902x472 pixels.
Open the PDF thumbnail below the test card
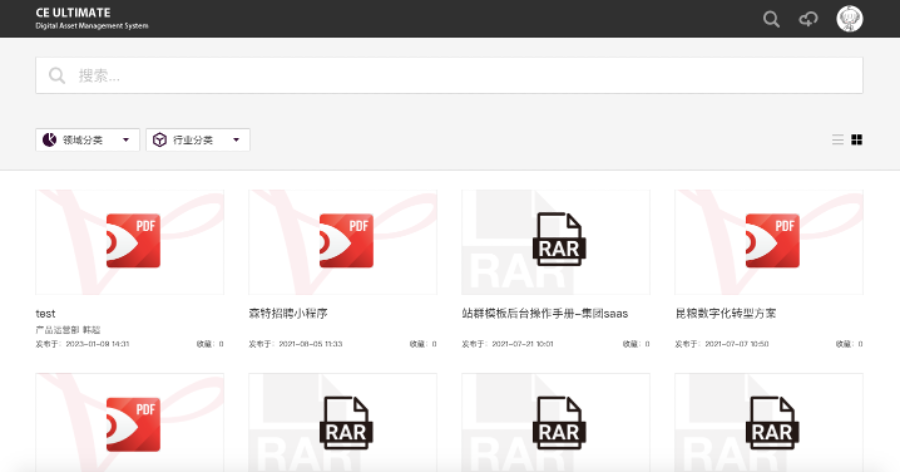130,423
